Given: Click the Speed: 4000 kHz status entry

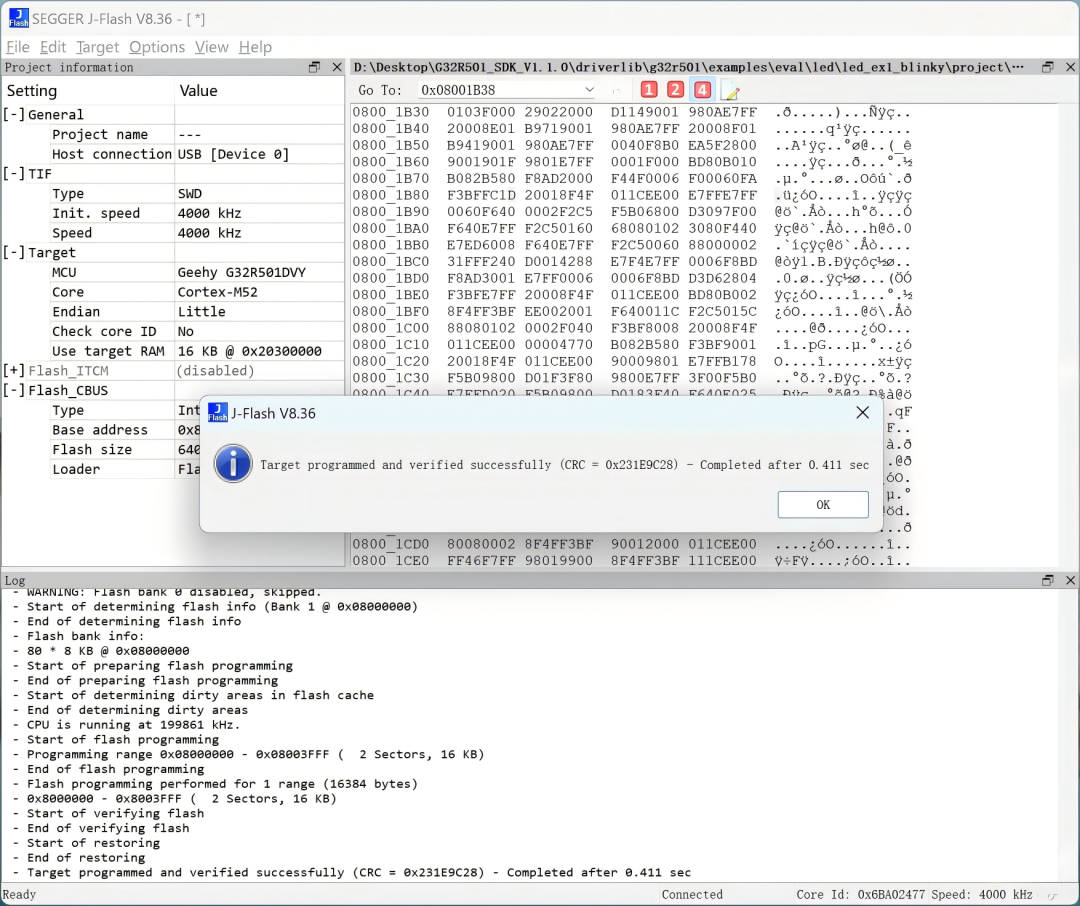Looking at the screenshot, I should 982,894.
